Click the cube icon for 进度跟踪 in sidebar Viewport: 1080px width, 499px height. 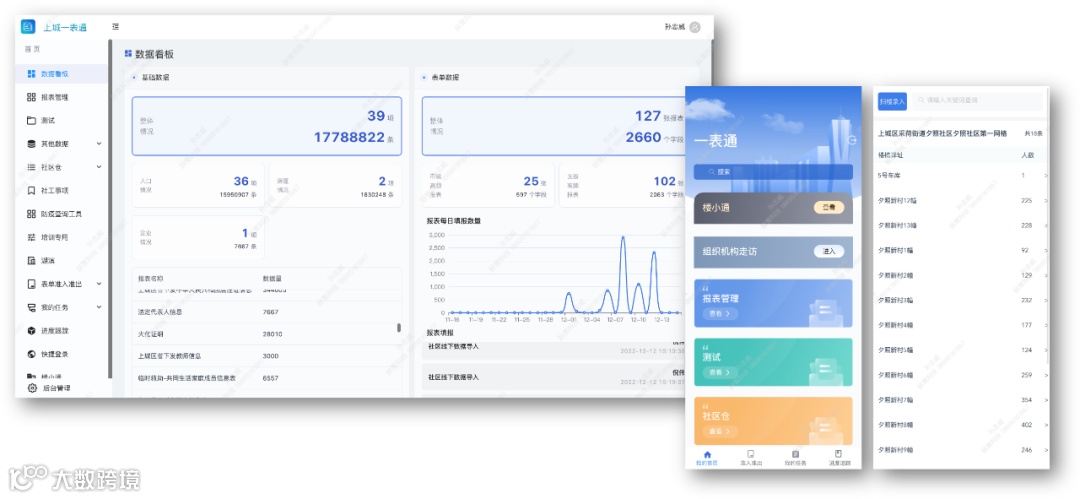click(x=31, y=331)
